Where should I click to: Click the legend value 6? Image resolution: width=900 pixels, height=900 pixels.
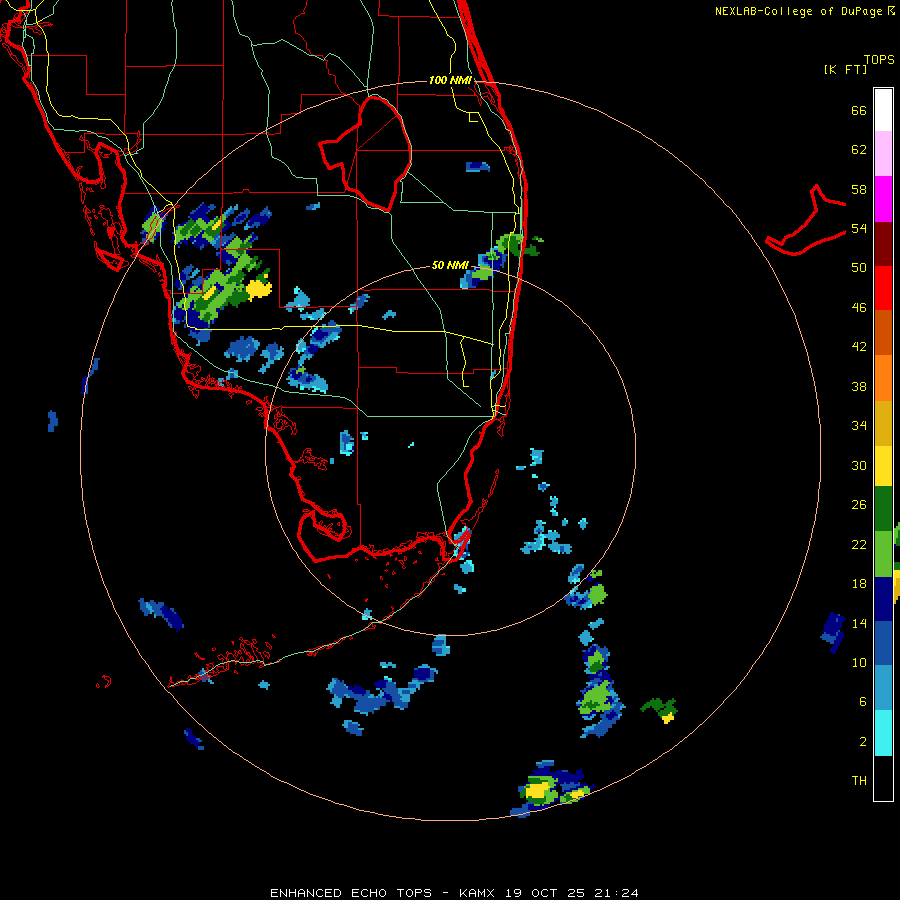(x=863, y=702)
